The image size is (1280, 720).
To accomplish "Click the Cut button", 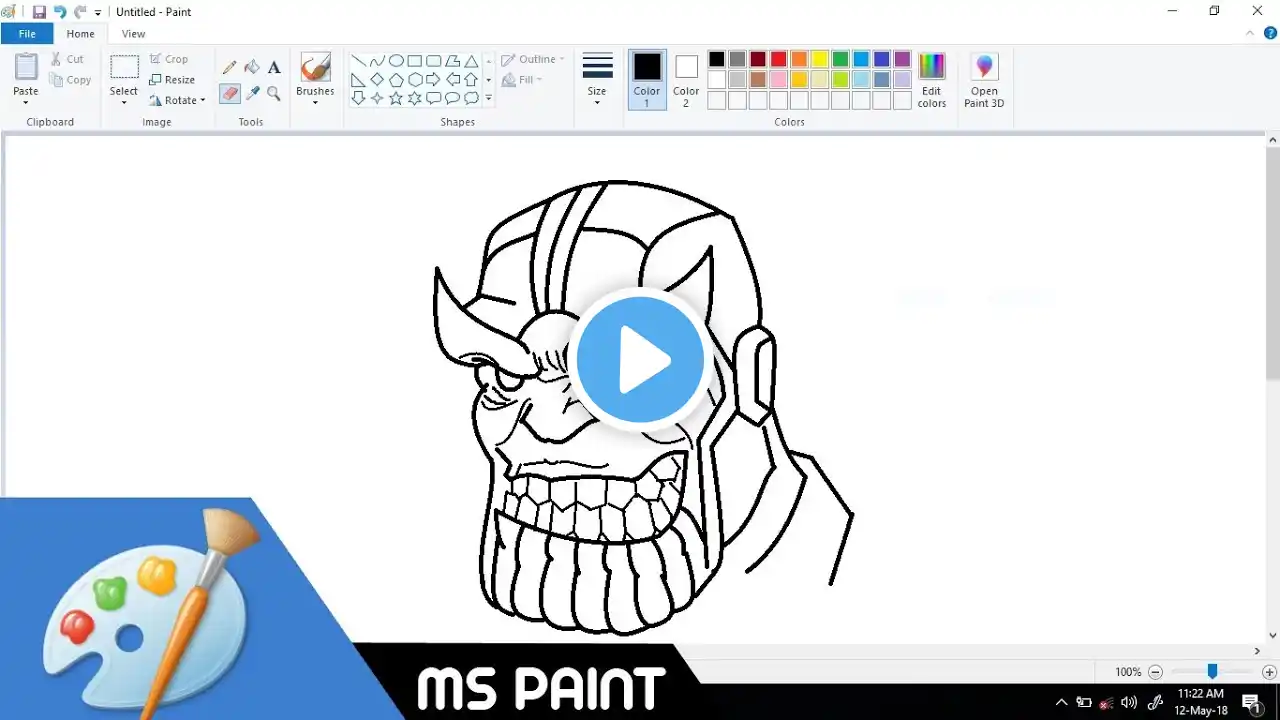I will [67, 59].
